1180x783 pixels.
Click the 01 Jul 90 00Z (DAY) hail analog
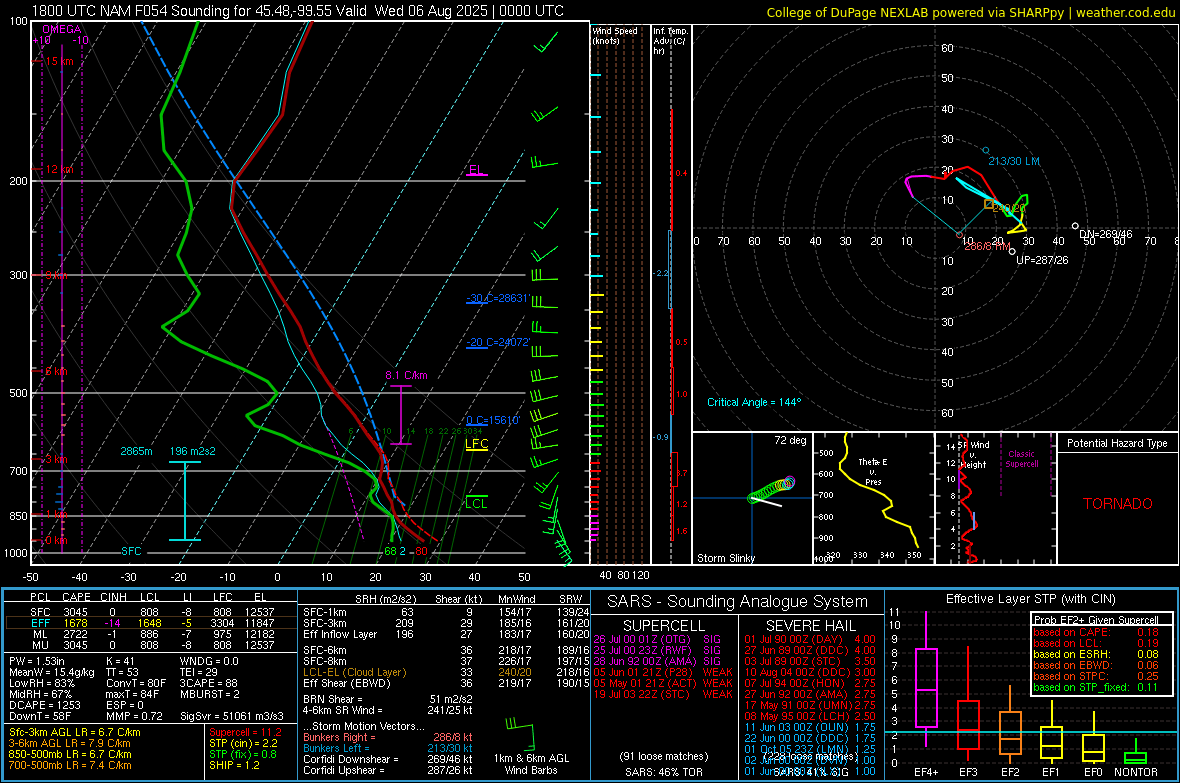[x=810, y=639]
